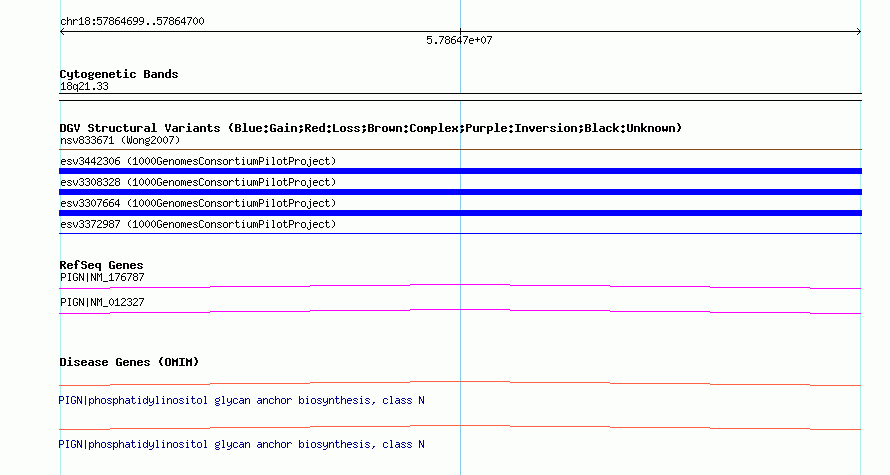Open the esv3372987 variant label
The image size is (890, 475).
point(198,224)
